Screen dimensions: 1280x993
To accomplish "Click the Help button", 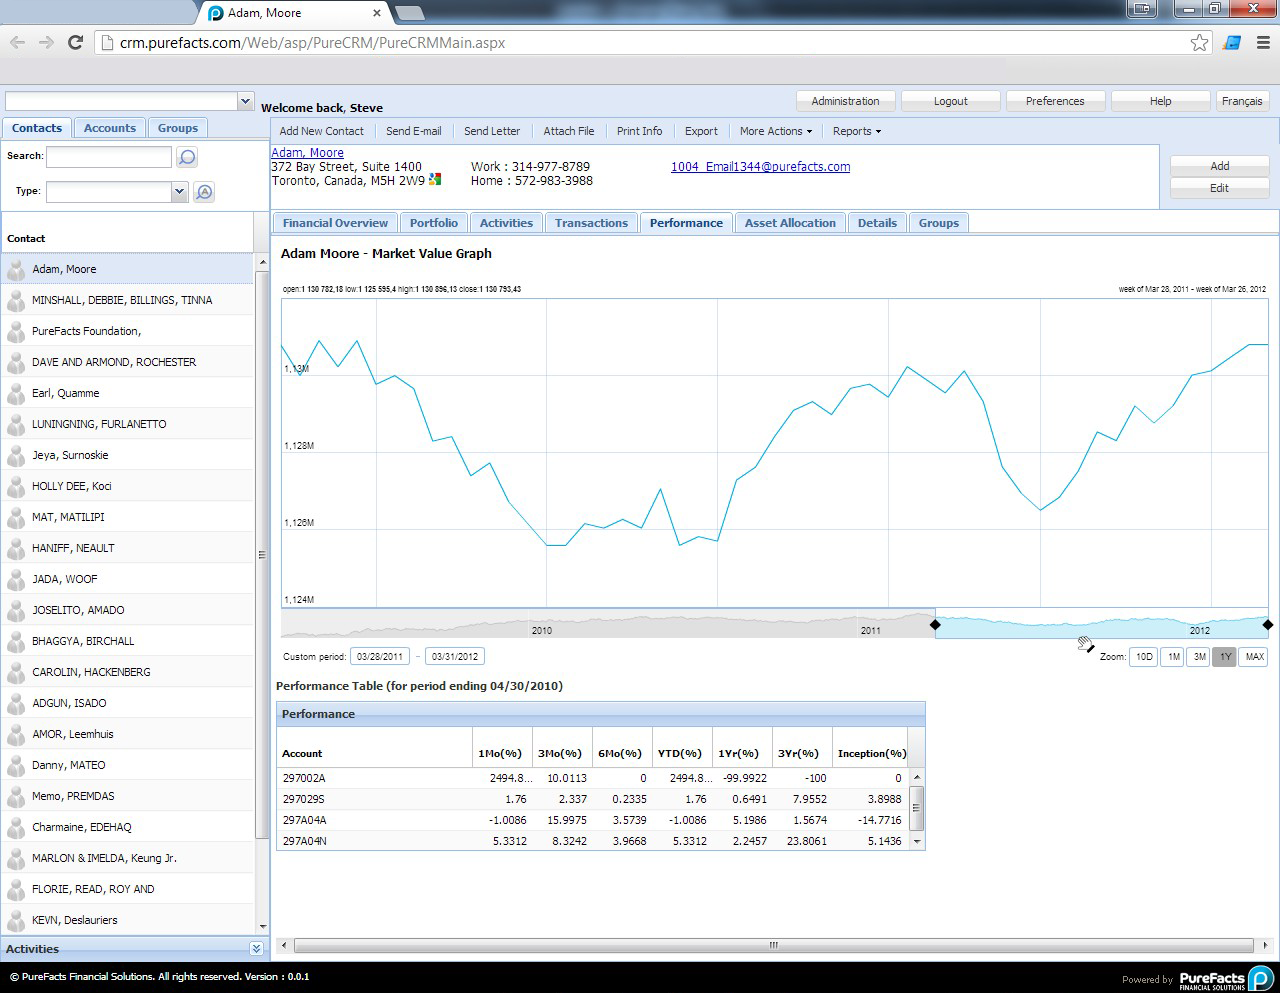I will [x=1160, y=101].
